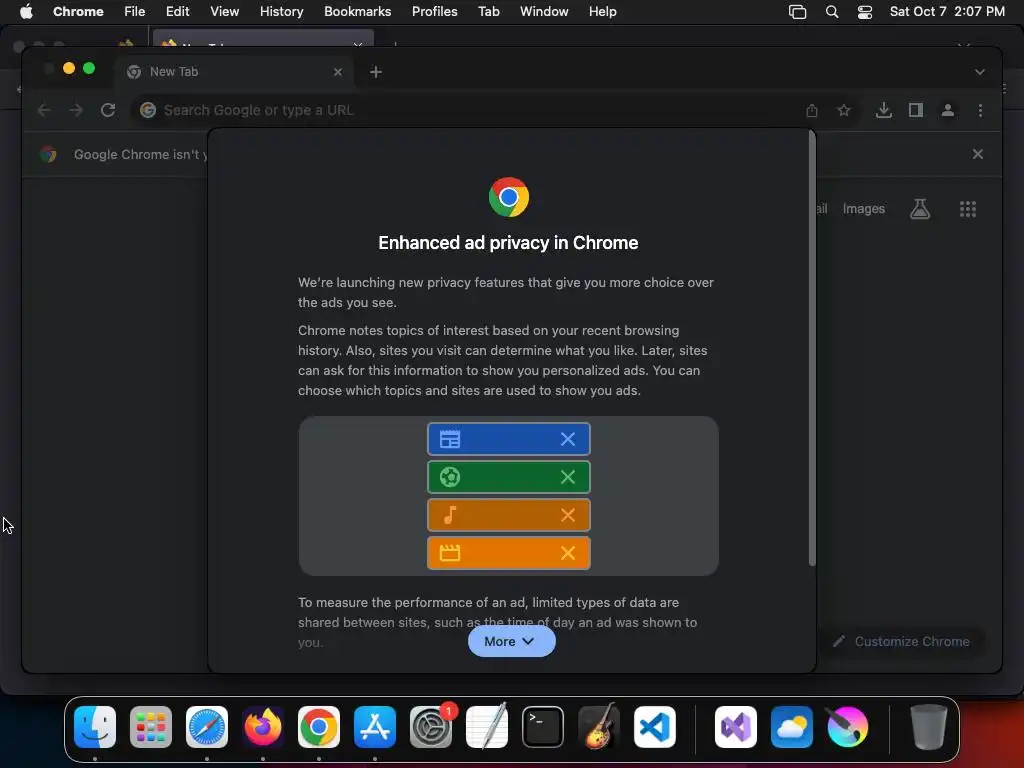
Task: Open Trash from the Dock
Action: (x=928, y=726)
